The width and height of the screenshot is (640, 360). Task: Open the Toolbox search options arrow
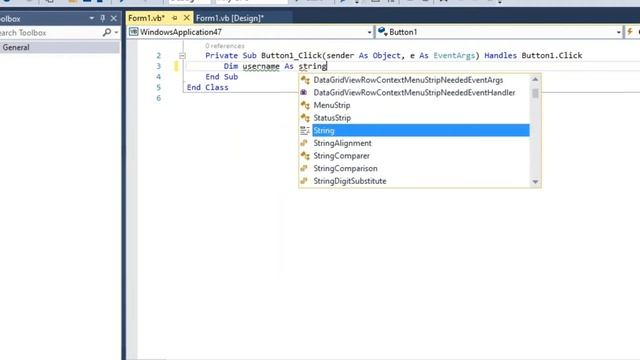point(117,33)
